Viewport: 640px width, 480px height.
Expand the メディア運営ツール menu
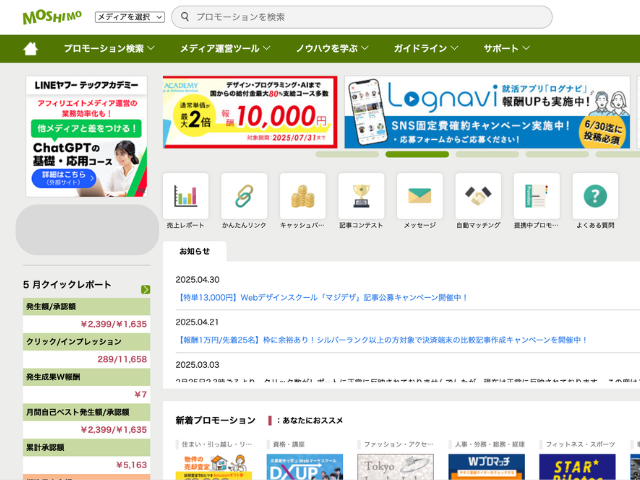[x=225, y=49]
